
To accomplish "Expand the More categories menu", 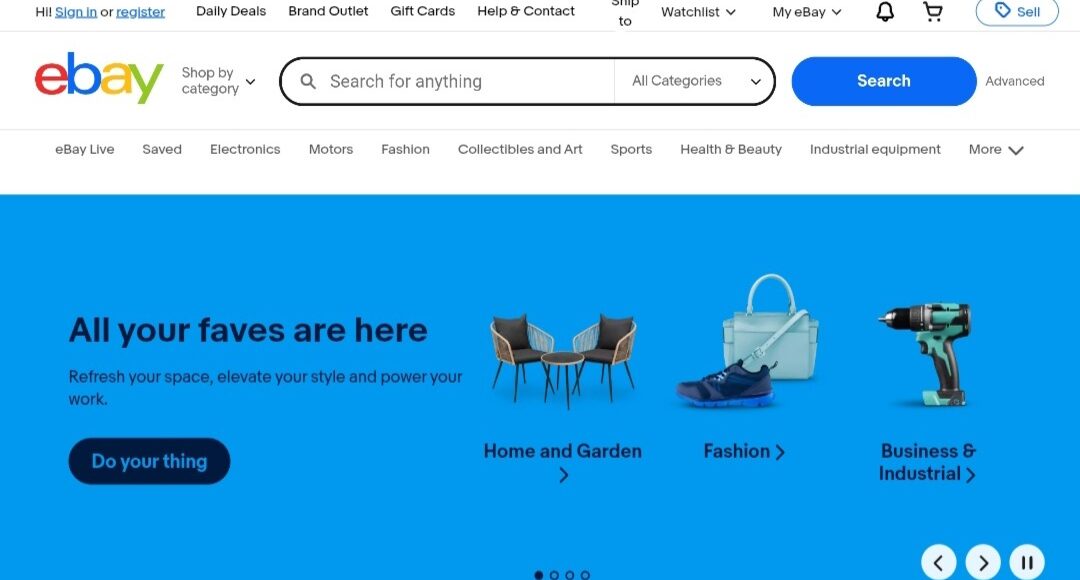I will point(996,149).
